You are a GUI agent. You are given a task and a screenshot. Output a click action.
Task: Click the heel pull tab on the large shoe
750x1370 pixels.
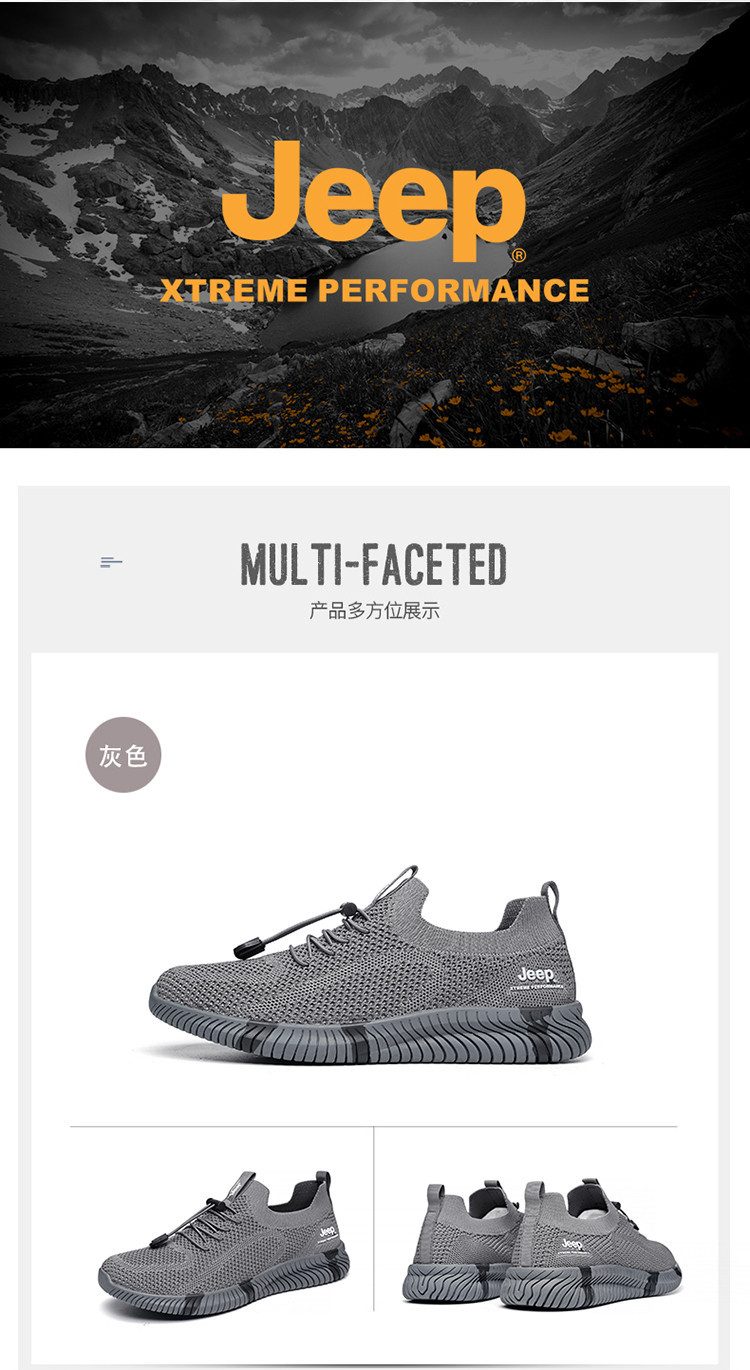549,893
